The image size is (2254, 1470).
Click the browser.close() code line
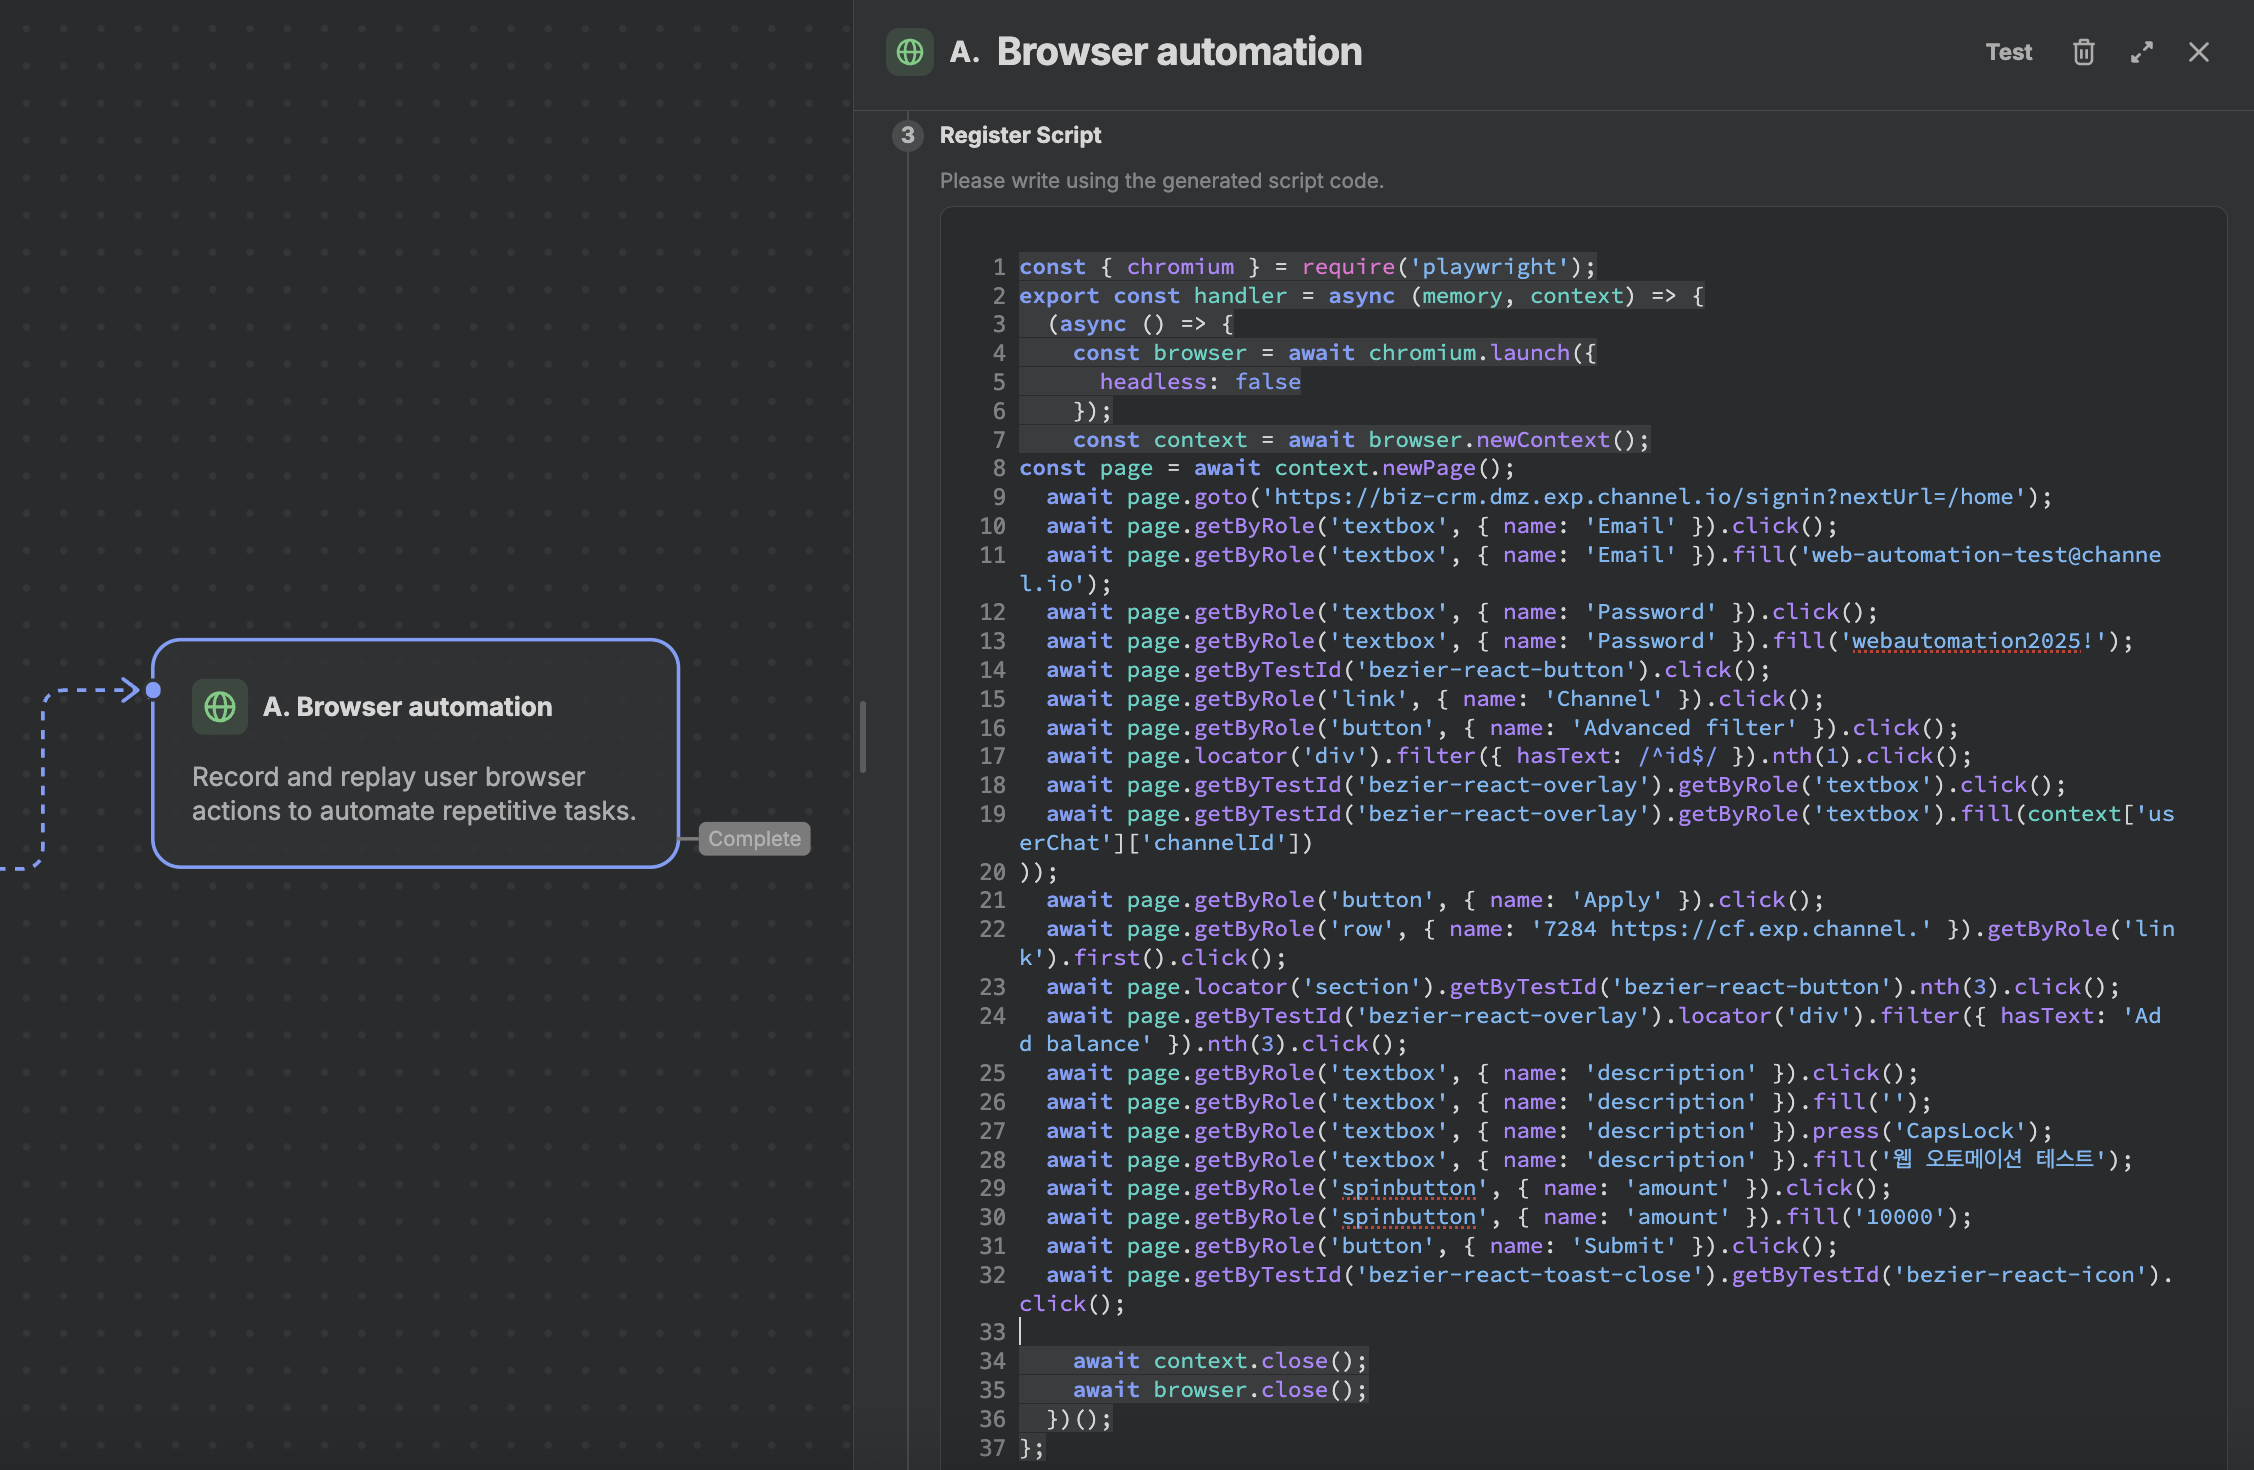click(x=1219, y=1390)
